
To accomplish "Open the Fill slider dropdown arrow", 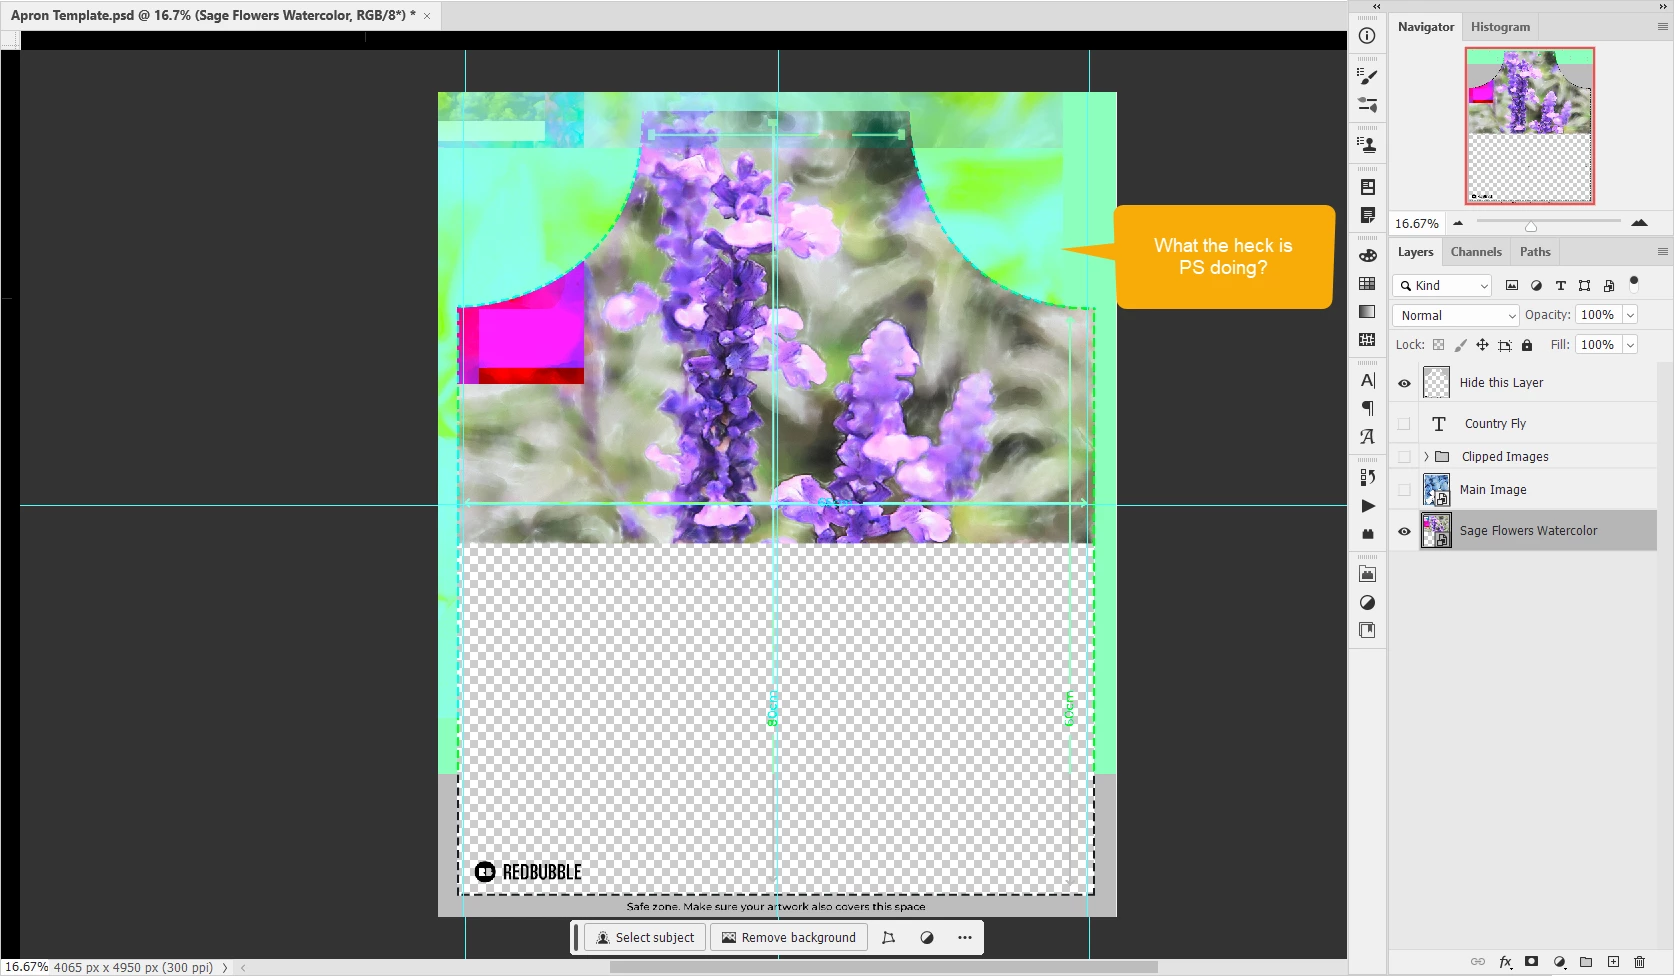I will pyautogui.click(x=1630, y=345).
